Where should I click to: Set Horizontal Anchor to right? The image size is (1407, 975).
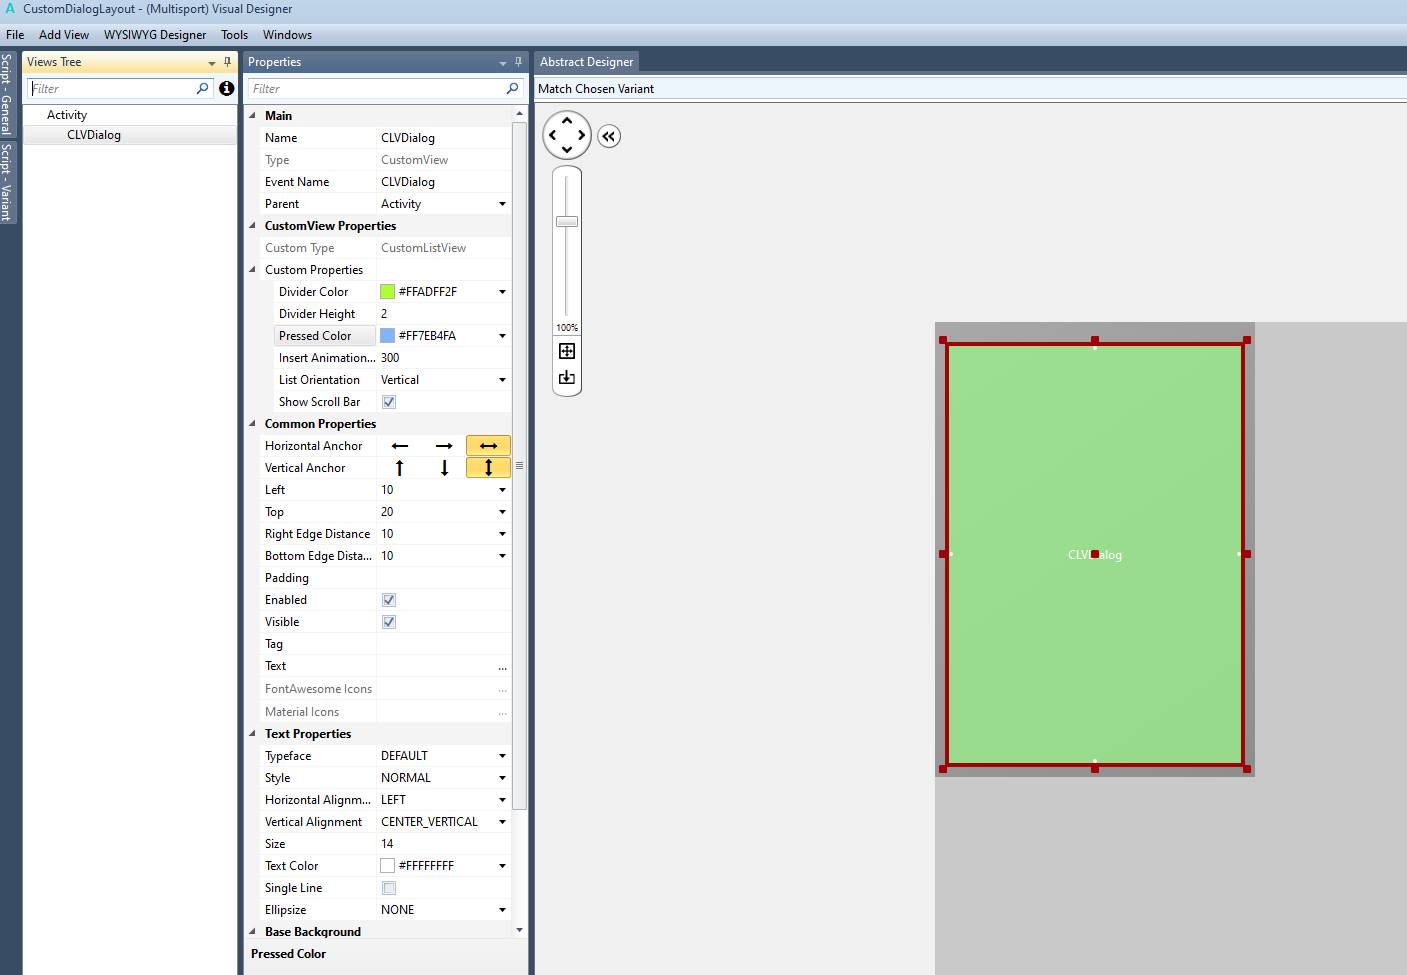(x=444, y=446)
